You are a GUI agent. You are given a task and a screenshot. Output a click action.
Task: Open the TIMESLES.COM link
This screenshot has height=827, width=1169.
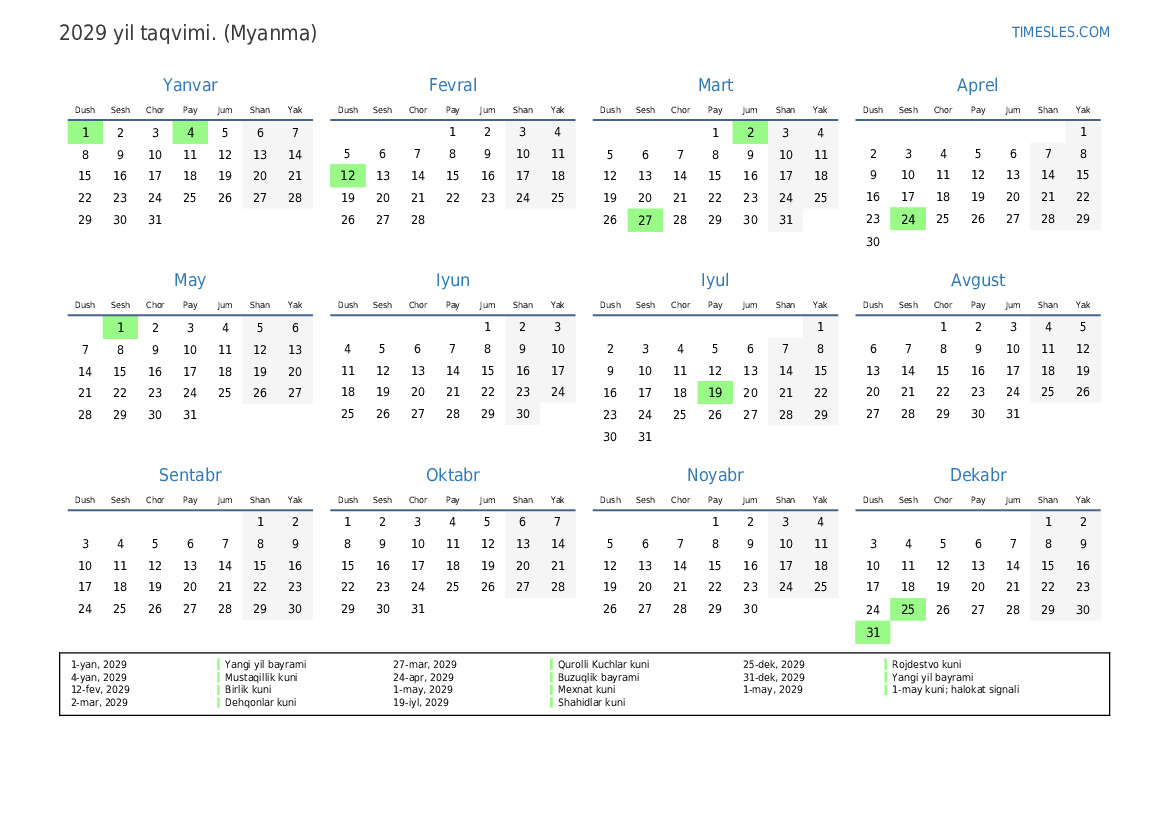[1060, 32]
